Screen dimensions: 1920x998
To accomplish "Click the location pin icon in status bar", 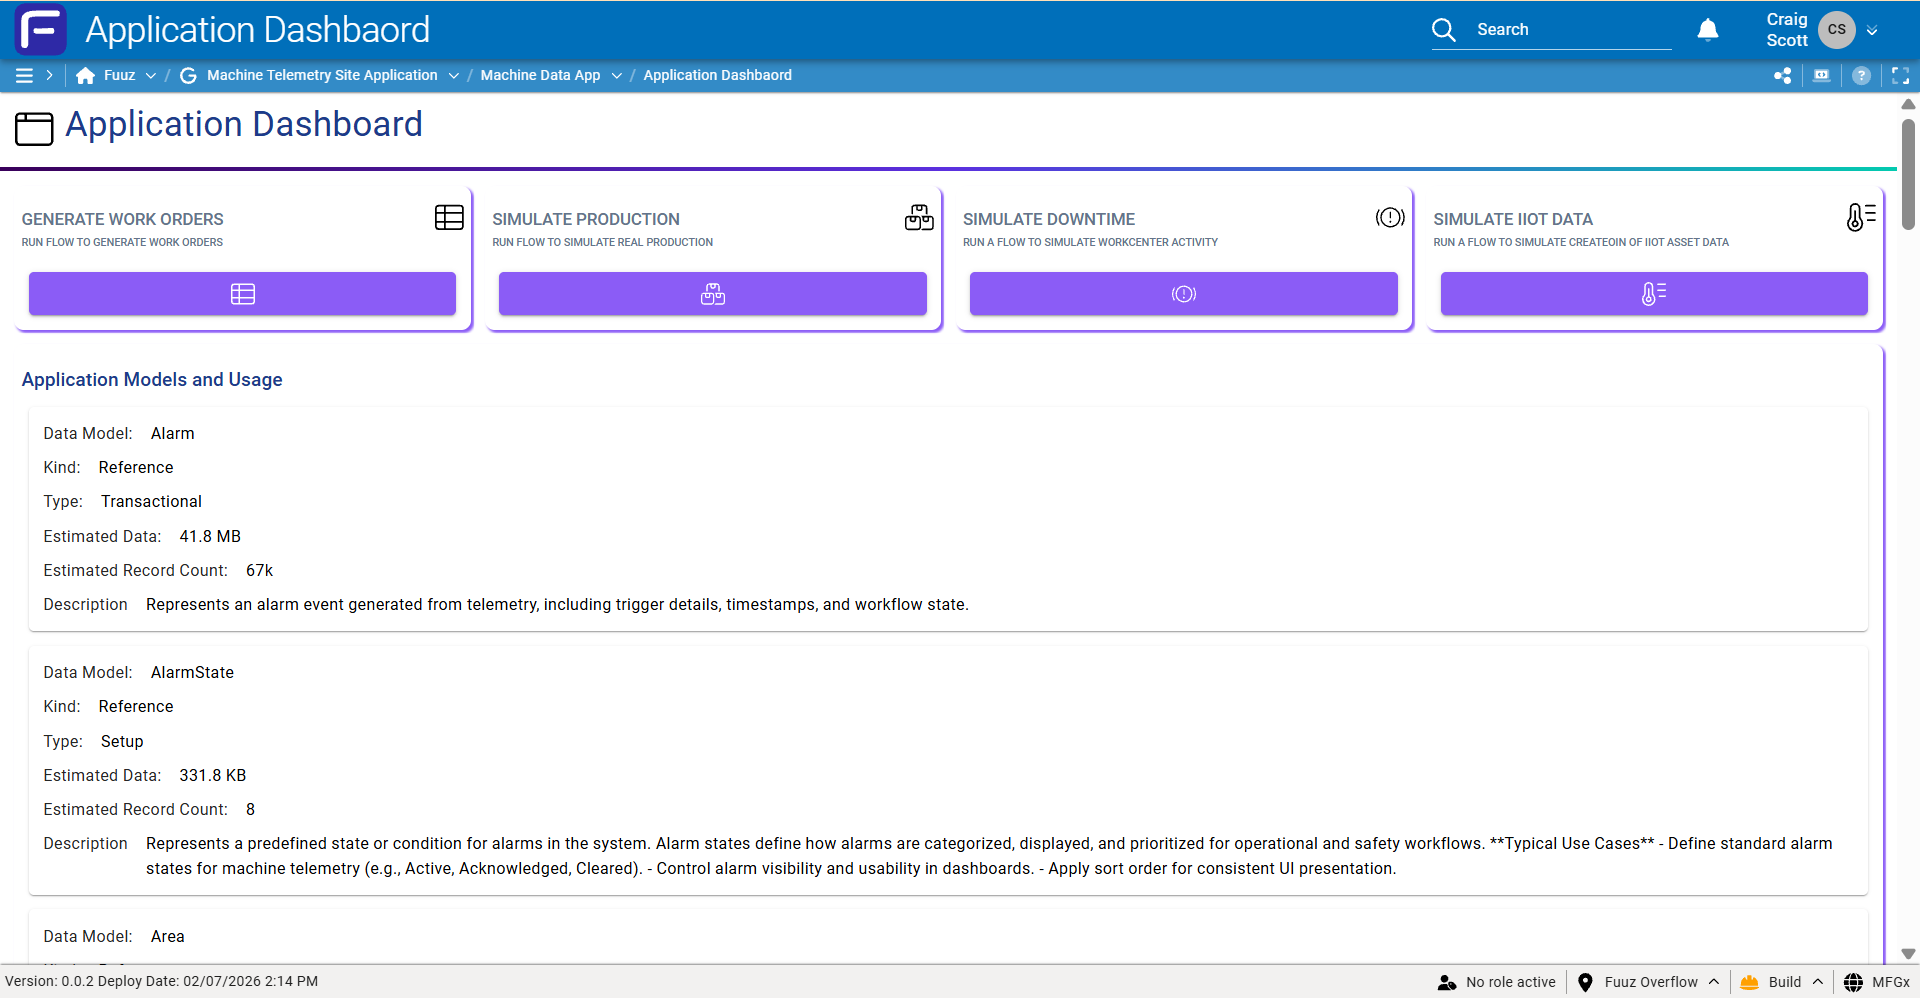I will tap(1585, 982).
